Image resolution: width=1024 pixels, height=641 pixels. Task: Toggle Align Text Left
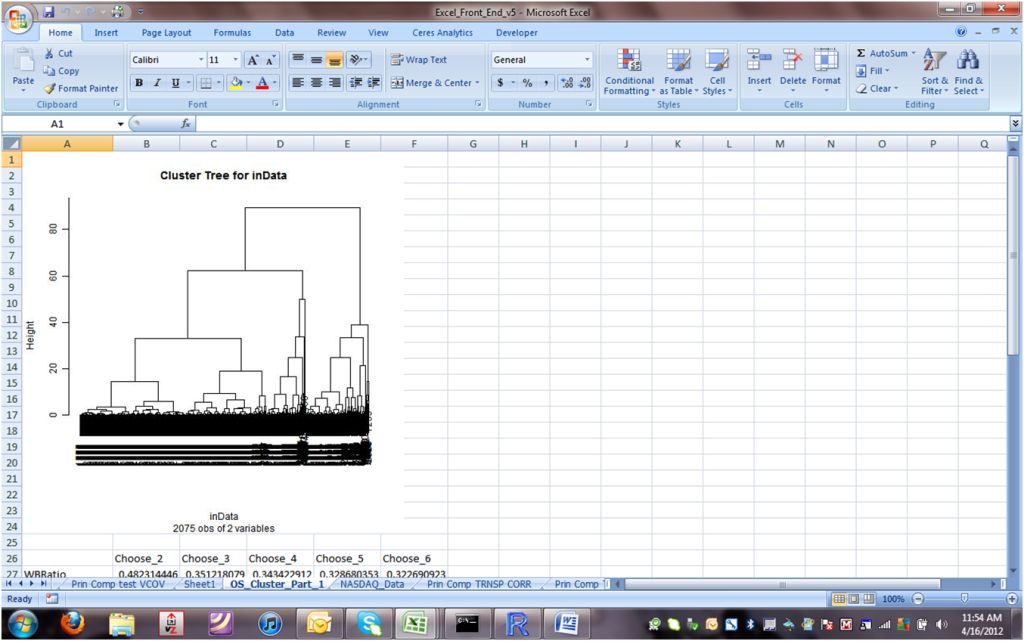298,83
